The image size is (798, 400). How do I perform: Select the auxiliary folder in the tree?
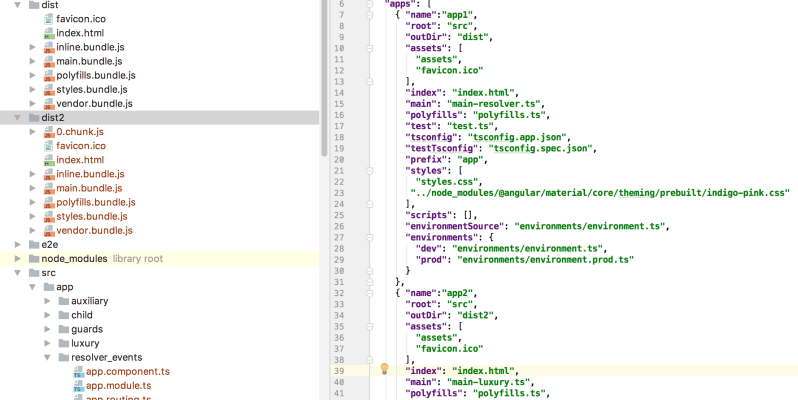click(89, 301)
